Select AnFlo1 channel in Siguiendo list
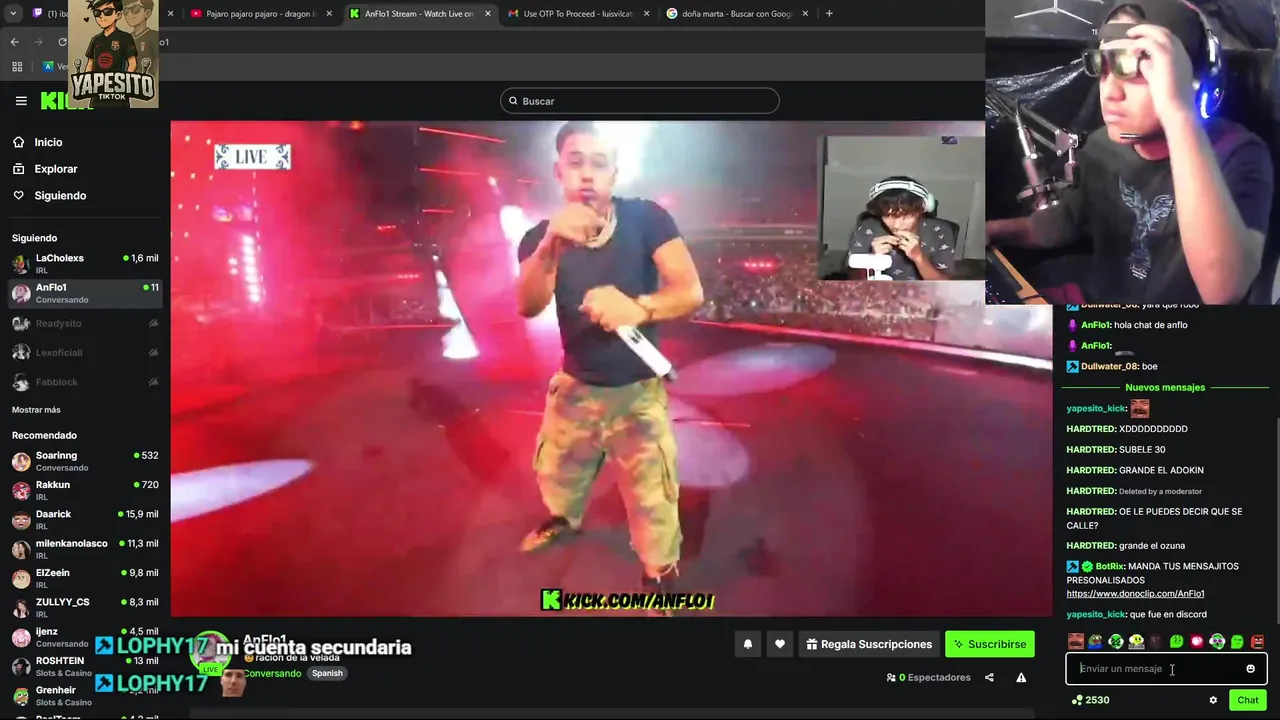1280x720 pixels. coord(84,293)
